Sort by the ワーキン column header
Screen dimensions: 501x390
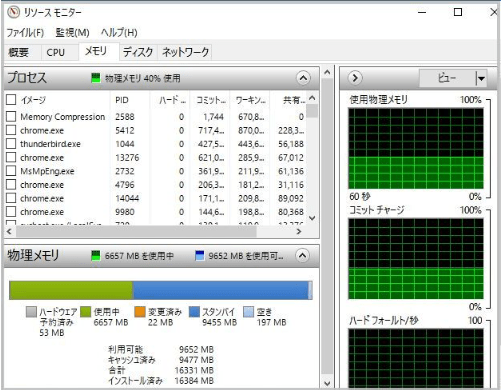pyautogui.click(x=250, y=100)
